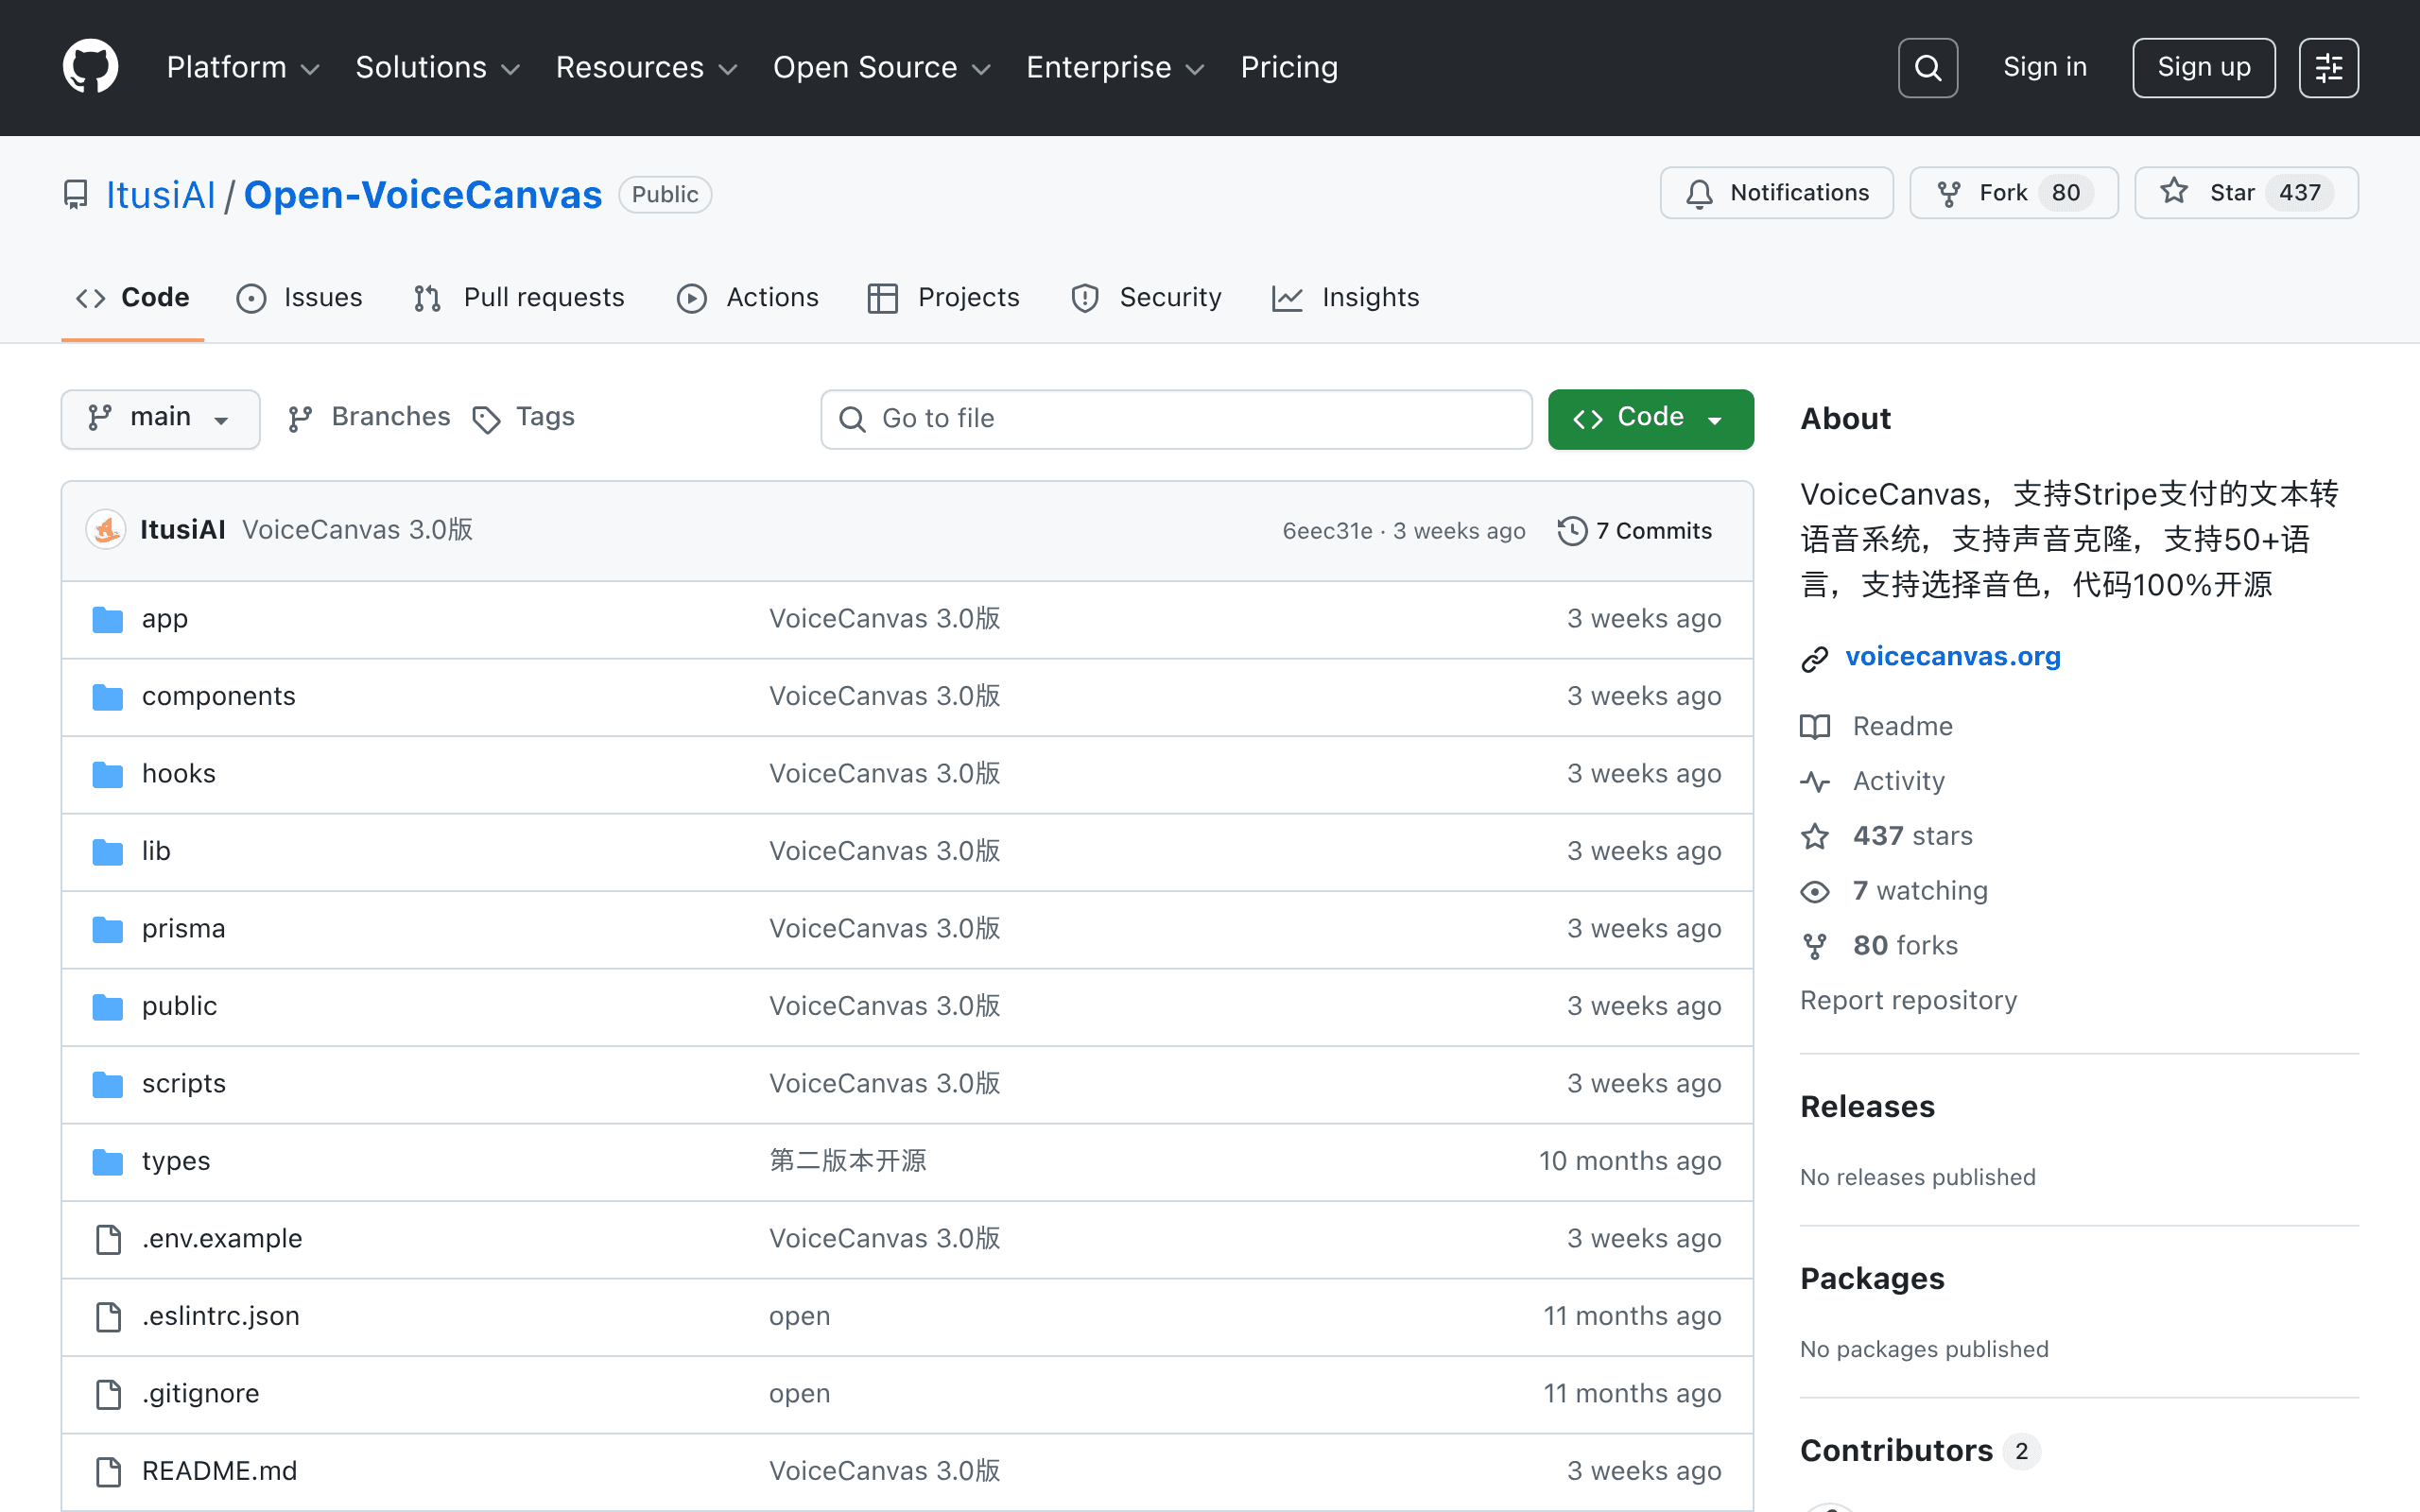The image size is (2420, 1512).
Task: Open the main branch selector dropdown
Action: point(160,419)
